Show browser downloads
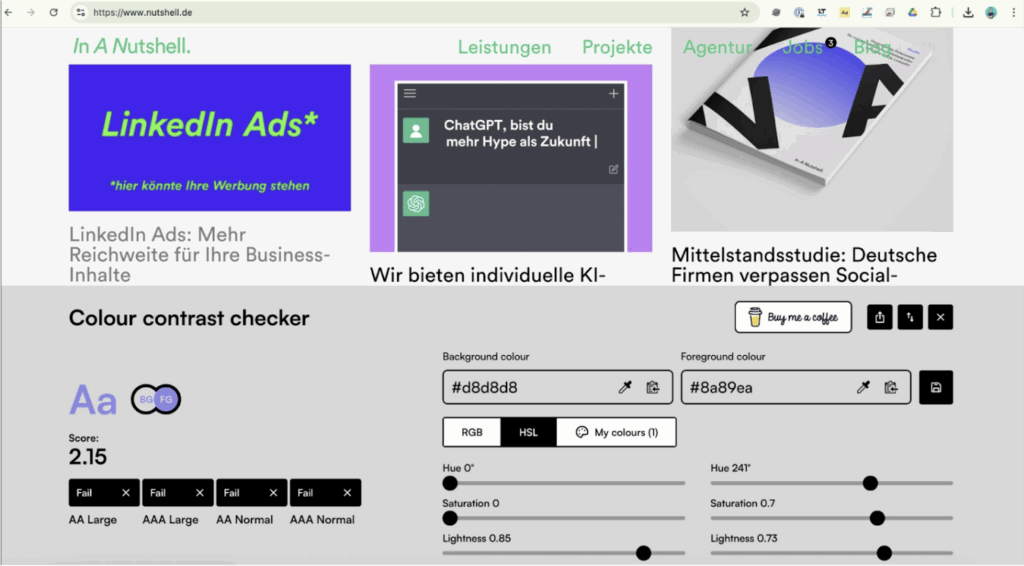 [968, 12]
